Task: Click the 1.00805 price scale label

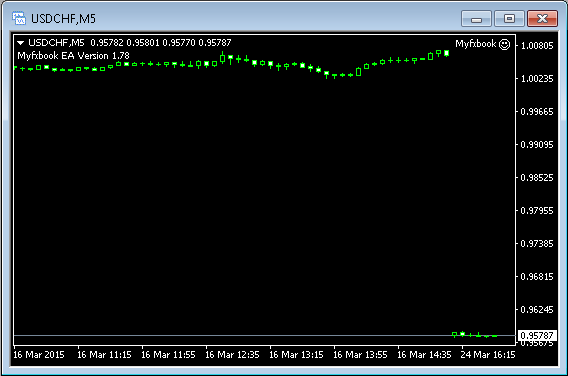Action: pos(537,46)
